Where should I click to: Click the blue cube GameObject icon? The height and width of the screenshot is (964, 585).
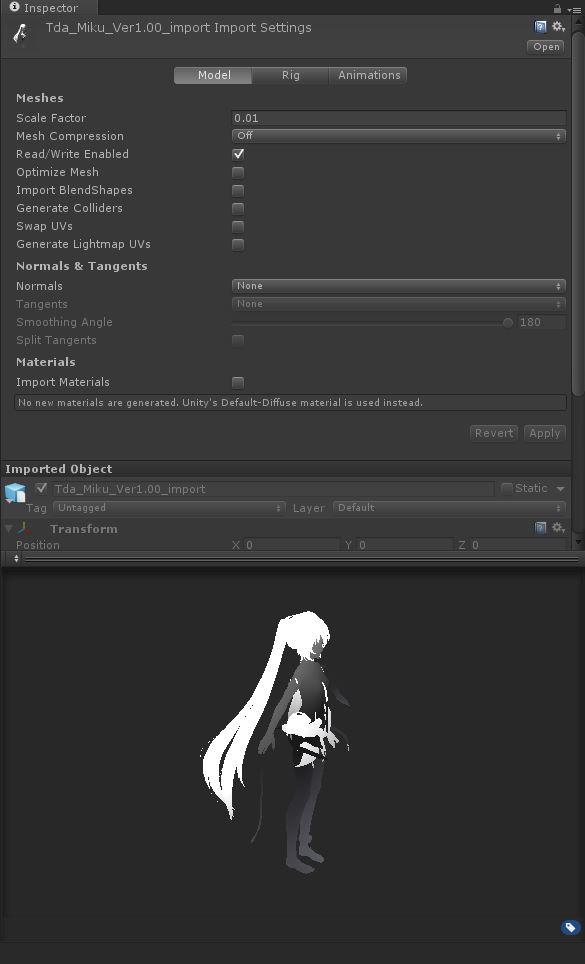tap(15, 492)
